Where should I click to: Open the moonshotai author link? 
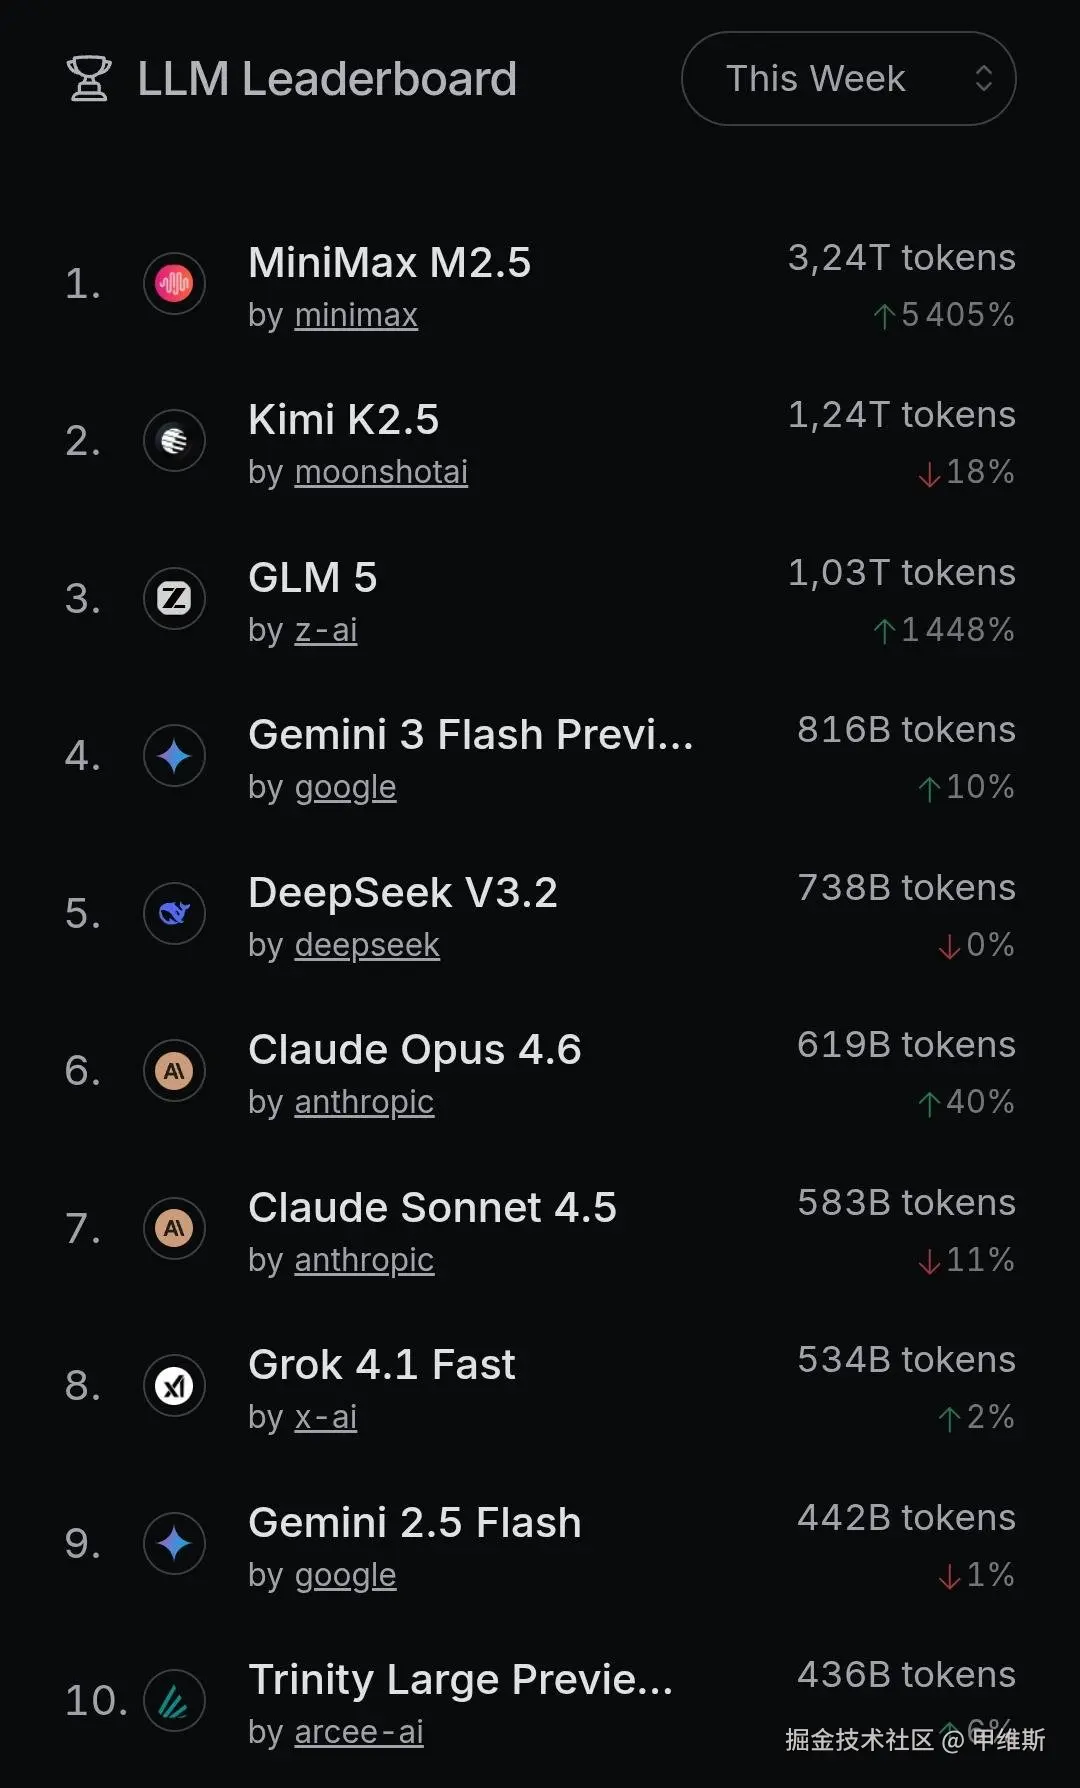pos(381,472)
